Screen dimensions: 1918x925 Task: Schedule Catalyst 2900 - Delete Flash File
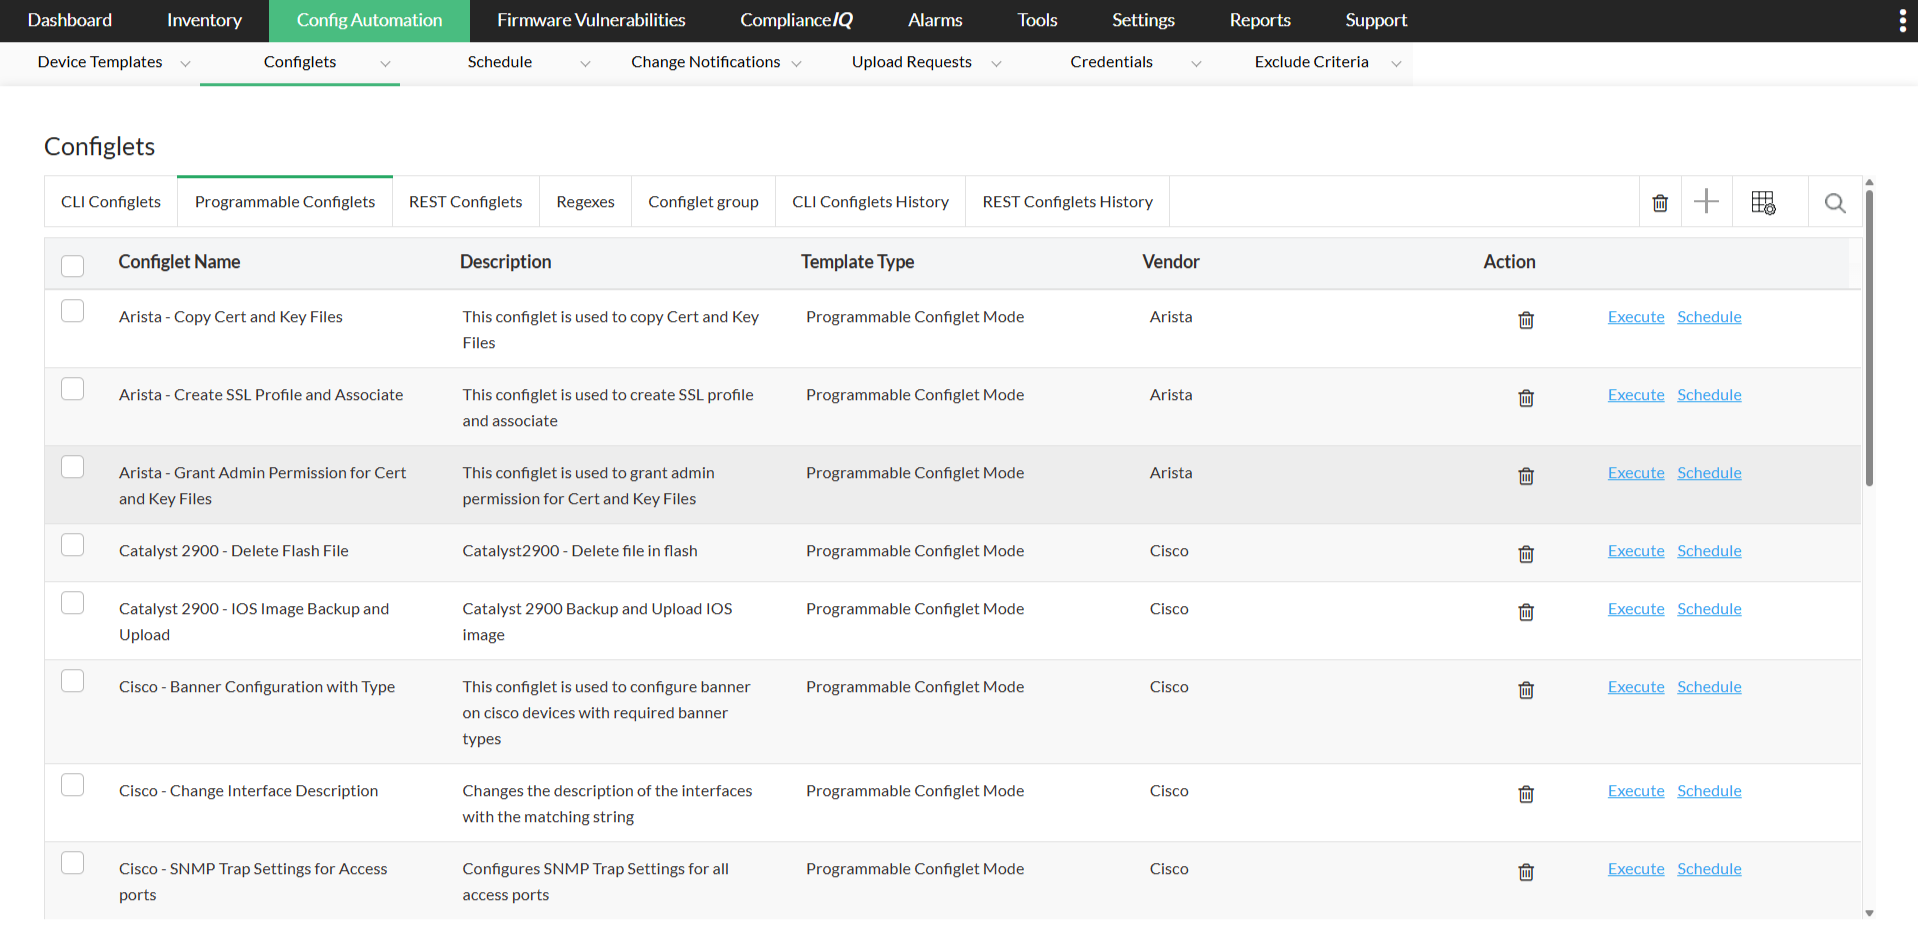click(1709, 551)
